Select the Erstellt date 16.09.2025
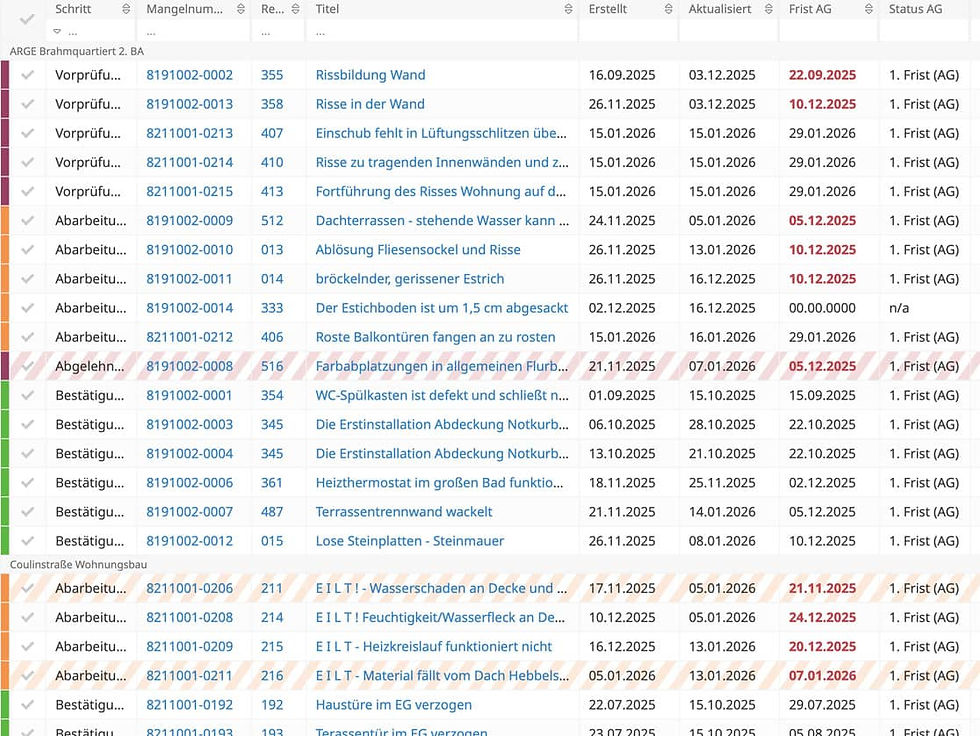This screenshot has width=980, height=736. tap(622, 75)
